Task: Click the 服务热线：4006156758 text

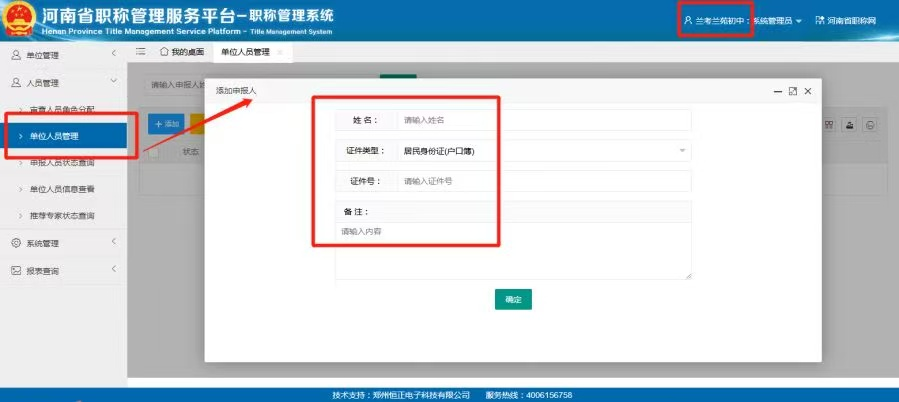Action: (529, 395)
